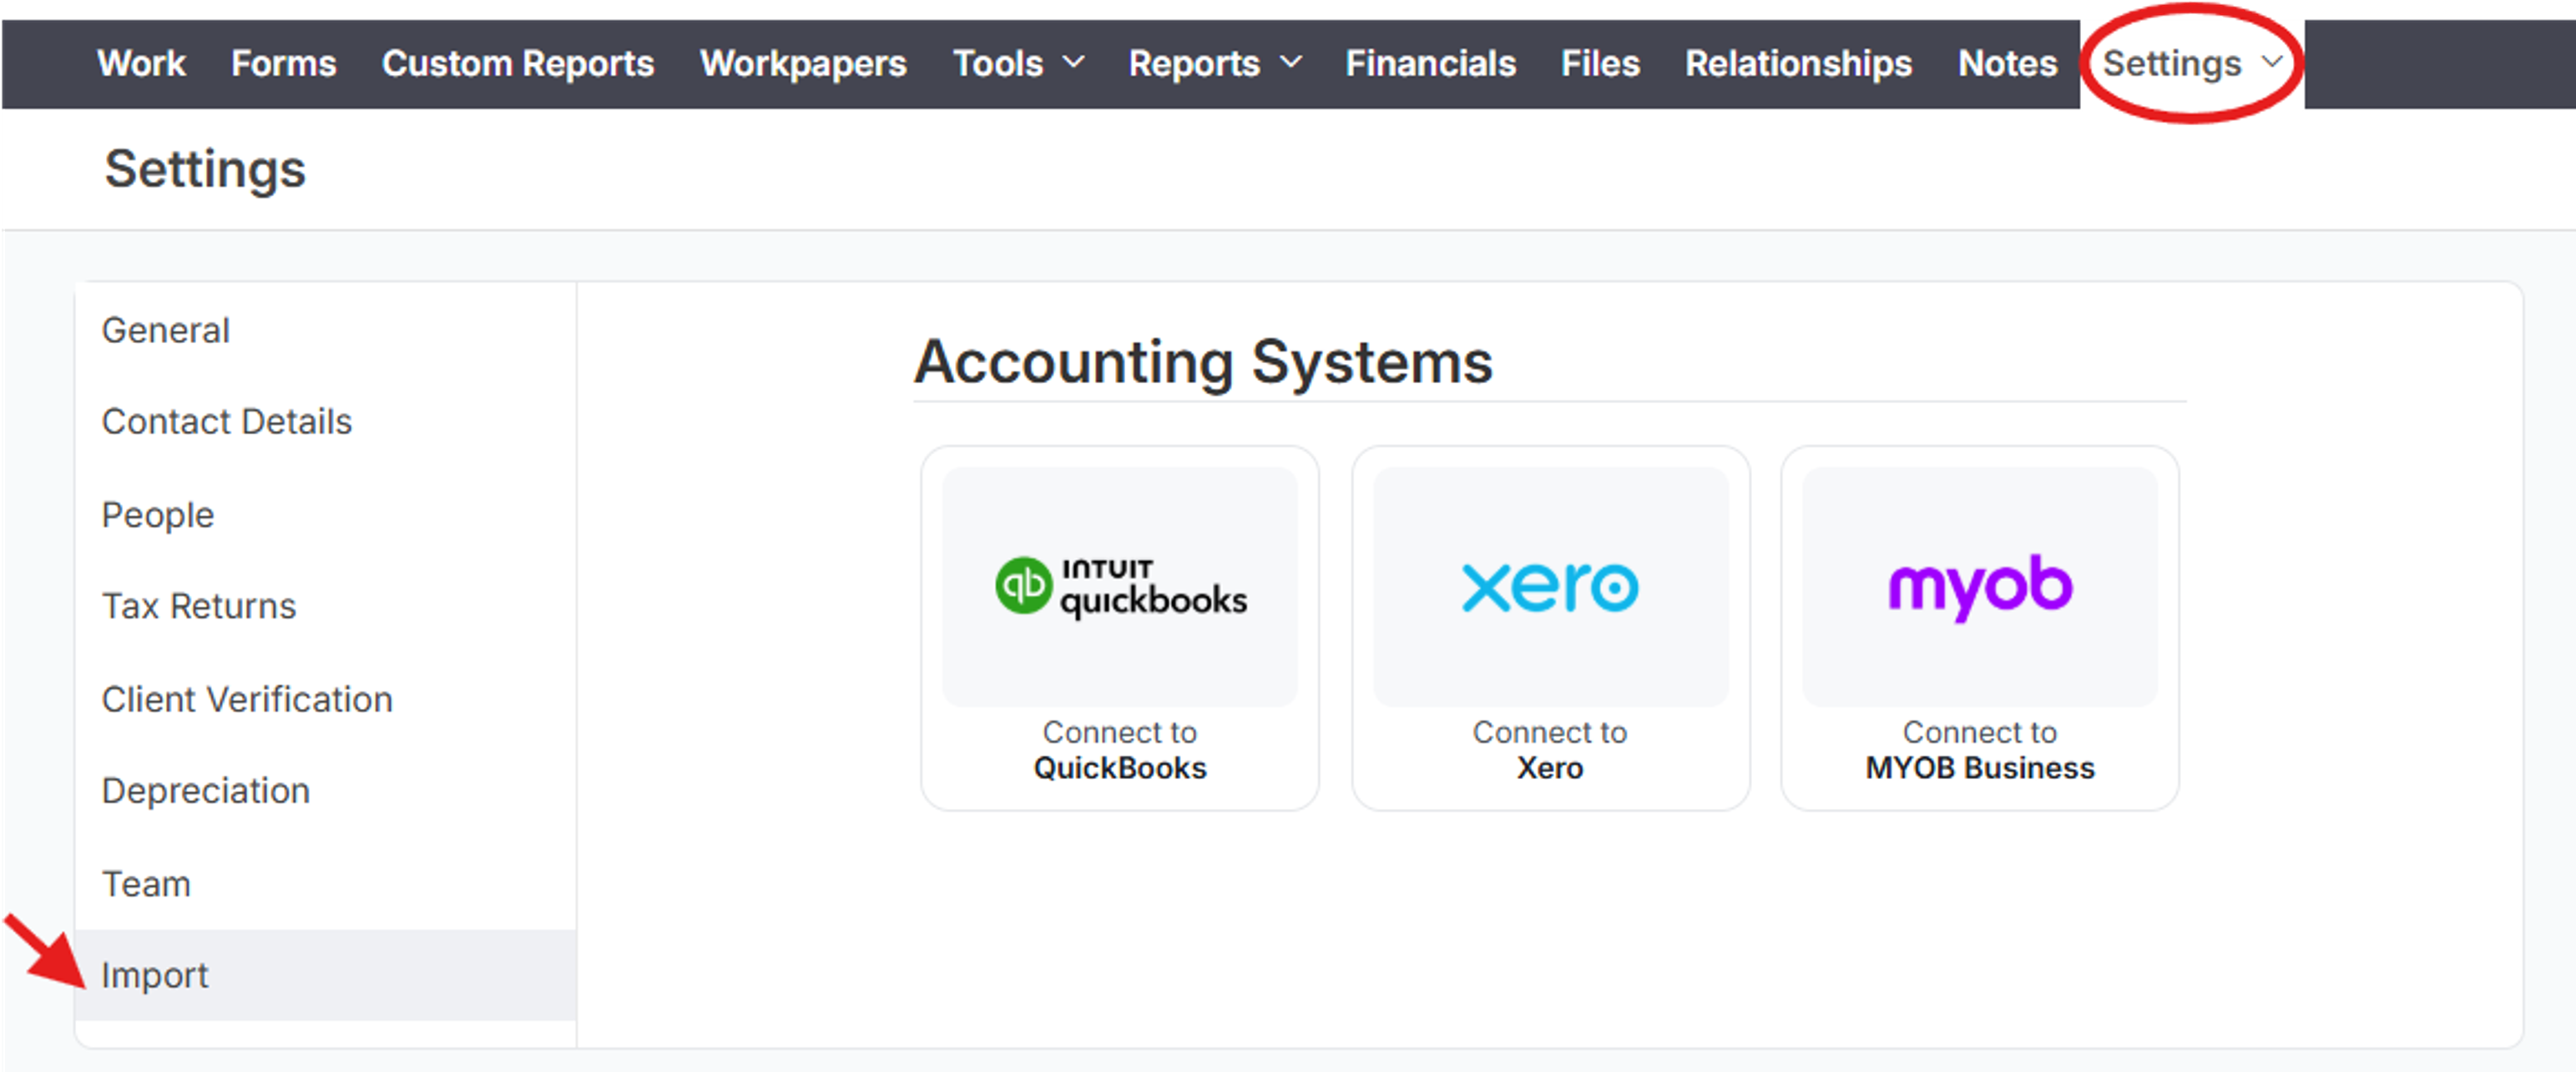
Task: Open Notes from the top bar
Action: (x=2007, y=63)
